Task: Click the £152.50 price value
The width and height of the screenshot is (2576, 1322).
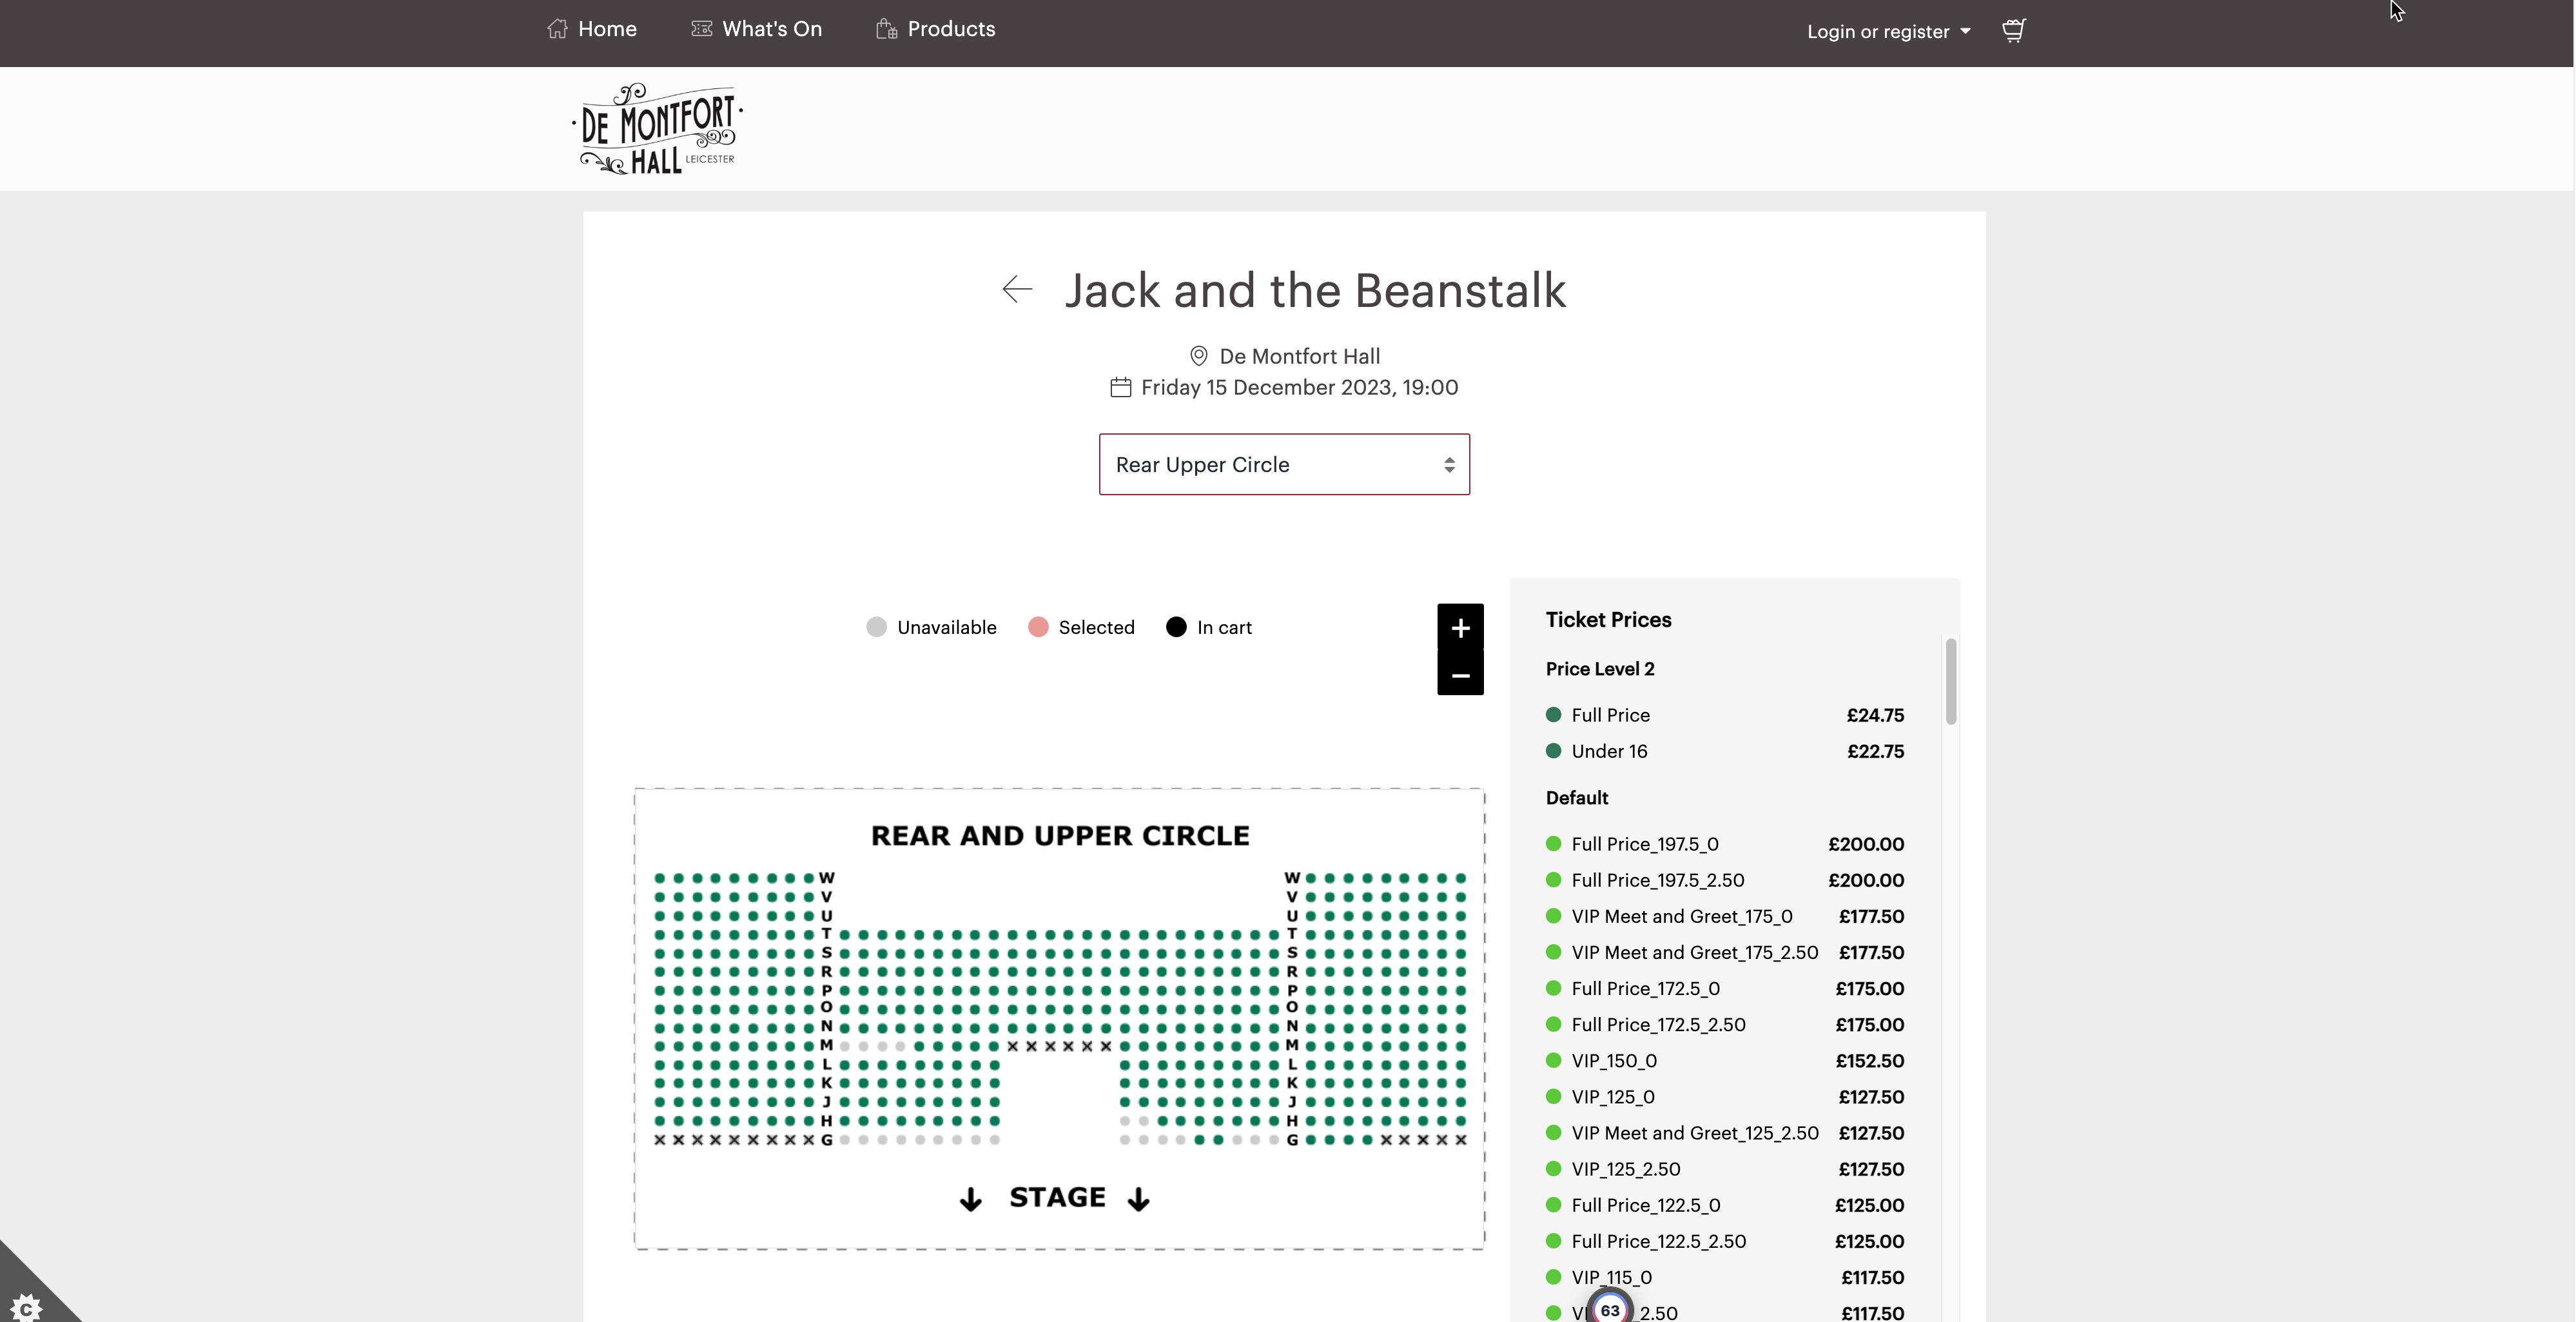Action: click(x=1869, y=1060)
